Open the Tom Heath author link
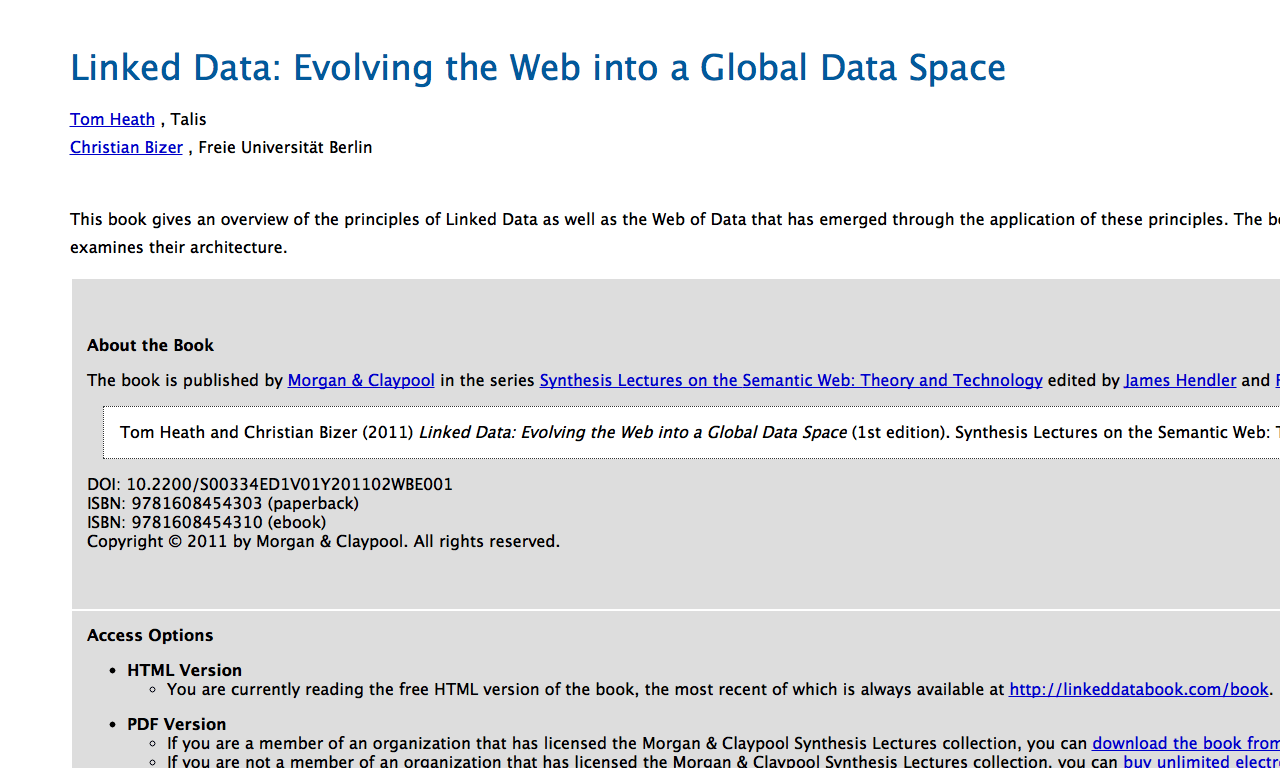Viewport: 1280px width, 768px height. pyautogui.click(x=112, y=119)
